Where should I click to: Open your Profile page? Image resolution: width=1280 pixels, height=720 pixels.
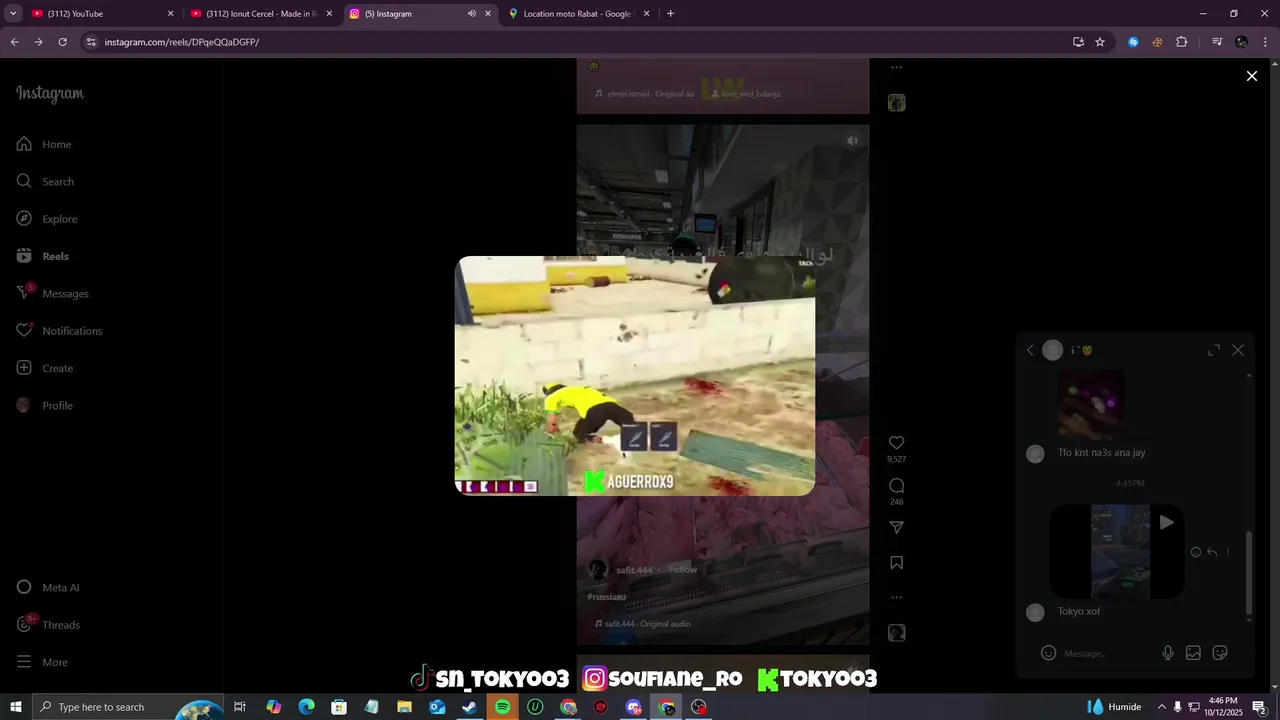[x=45, y=405]
